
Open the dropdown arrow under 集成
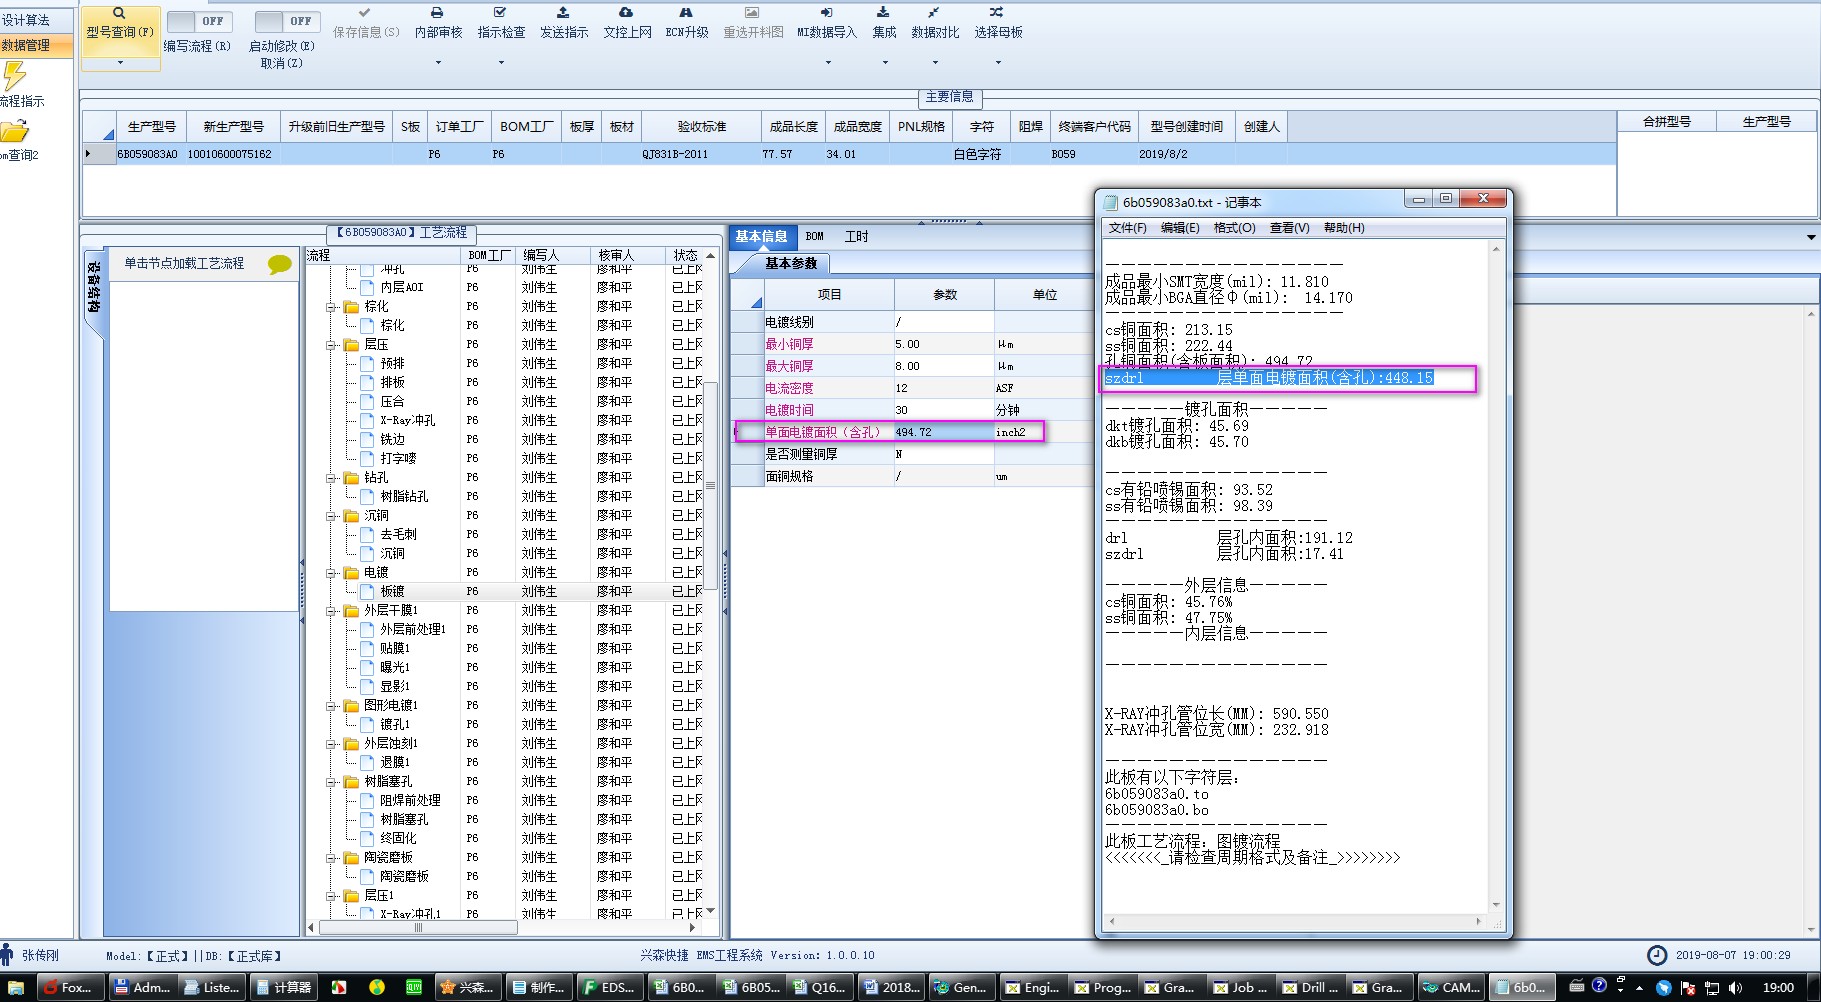(x=885, y=63)
